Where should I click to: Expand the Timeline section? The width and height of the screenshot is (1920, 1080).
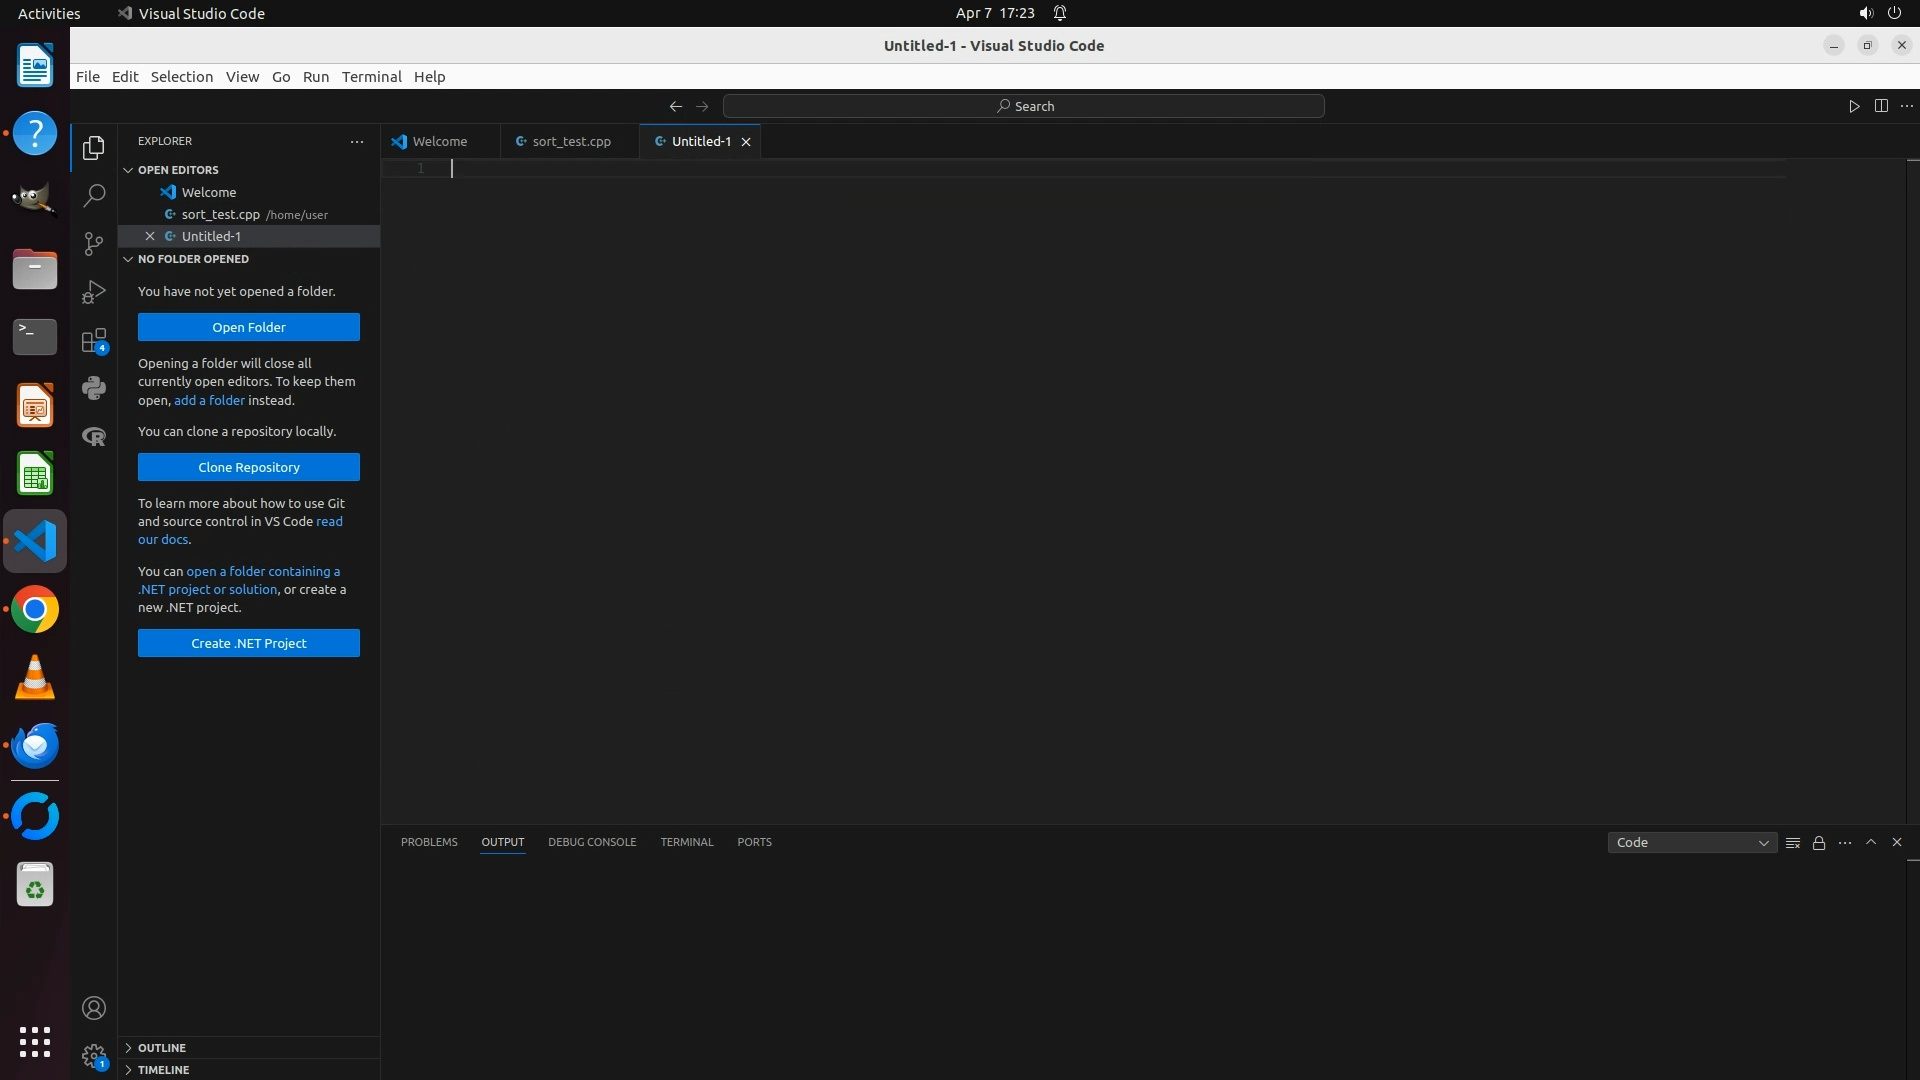(163, 1070)
